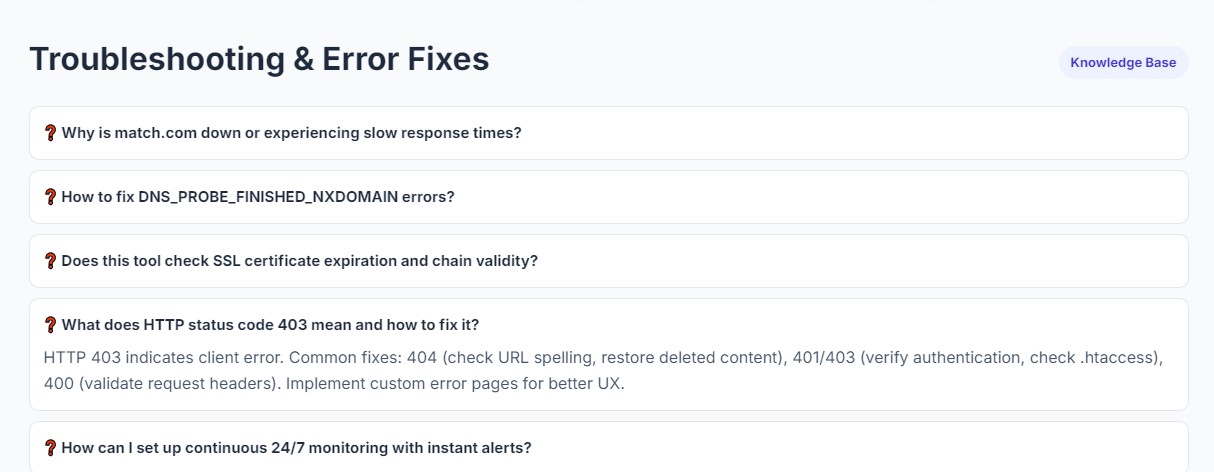Click the Knowledge Base badge
Screen dimensions: 1214x472
[x=1123, y=62]
